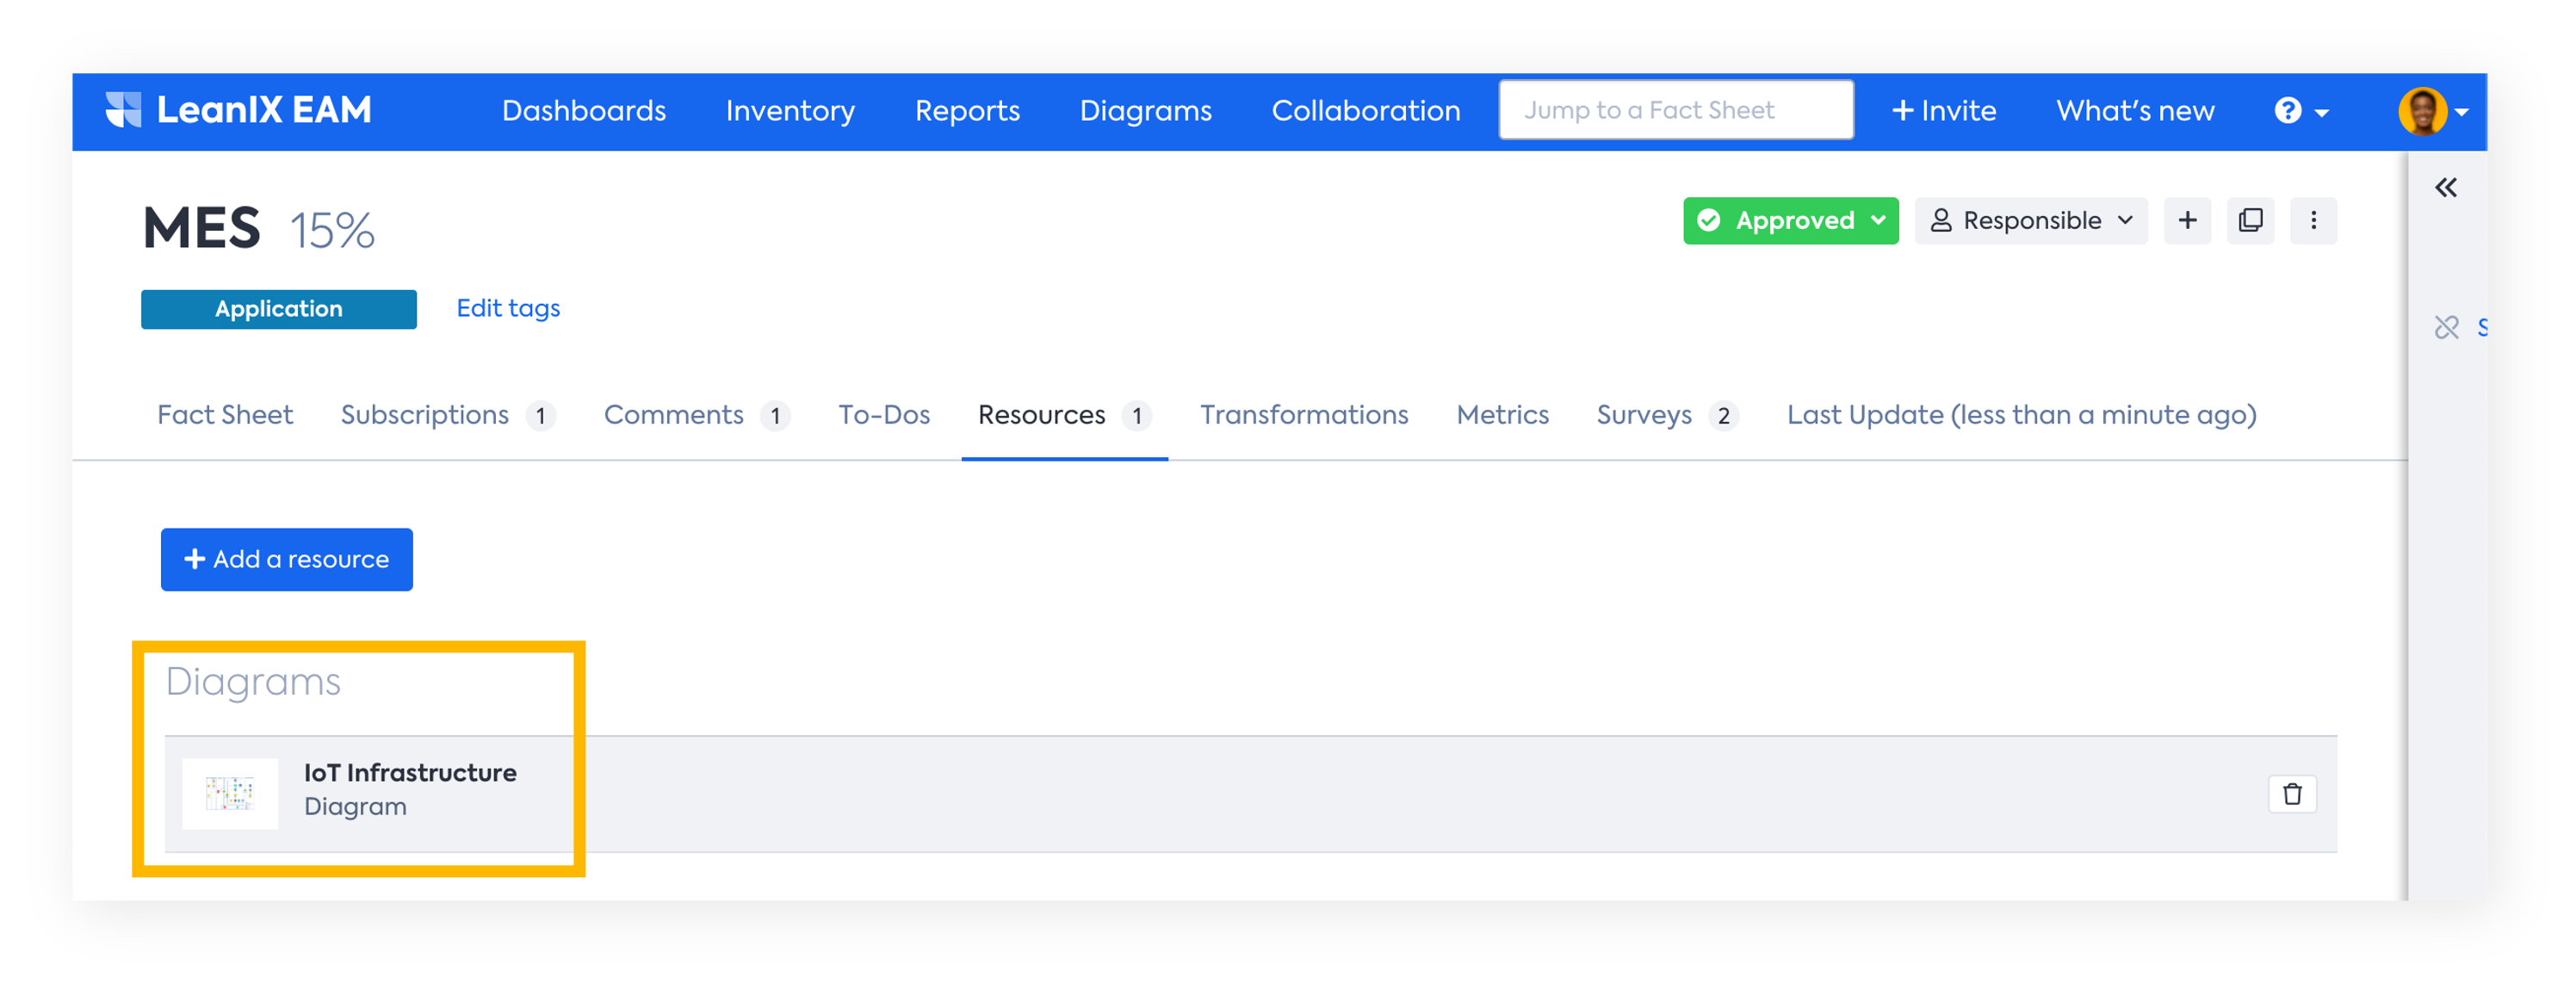Open the To-Dos tab
Image resolution: width=2576 pixels, height=990 pixels.
pos(884,415)
